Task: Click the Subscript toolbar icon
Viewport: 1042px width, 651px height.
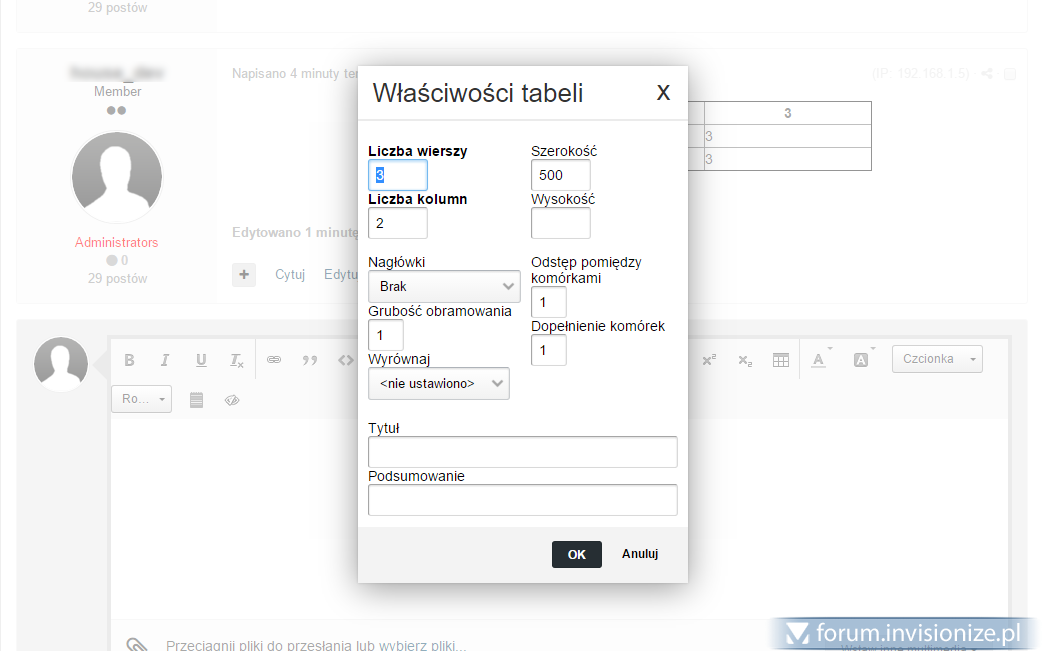Action: [x=745, y=360]
